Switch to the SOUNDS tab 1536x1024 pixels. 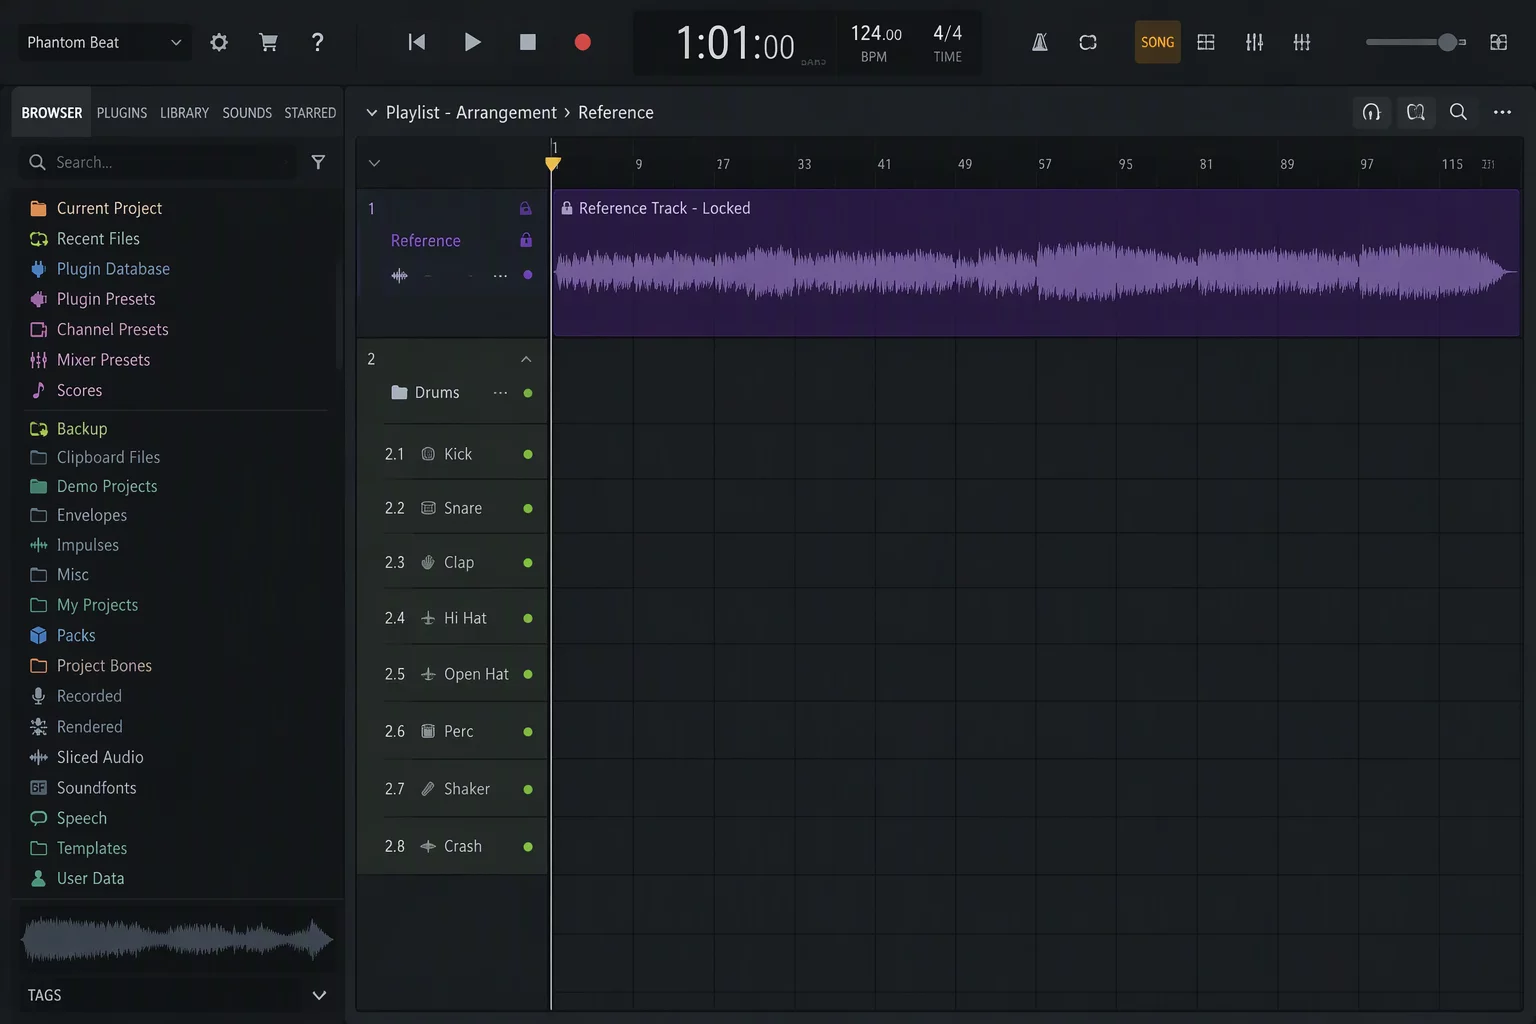coord(247,113)
